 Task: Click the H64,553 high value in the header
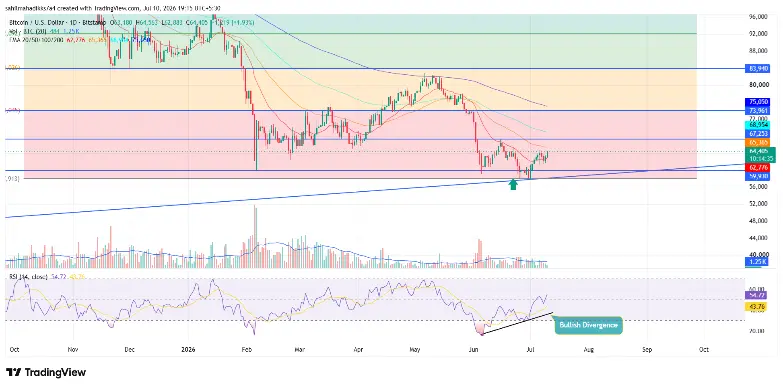click(x=146, y=23)
